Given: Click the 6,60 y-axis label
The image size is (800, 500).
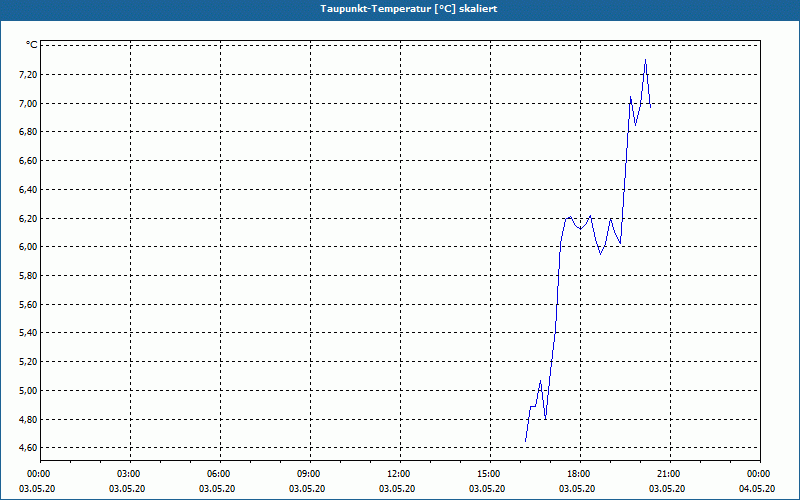Looking at the screenshot, I should tap(29, 161).
